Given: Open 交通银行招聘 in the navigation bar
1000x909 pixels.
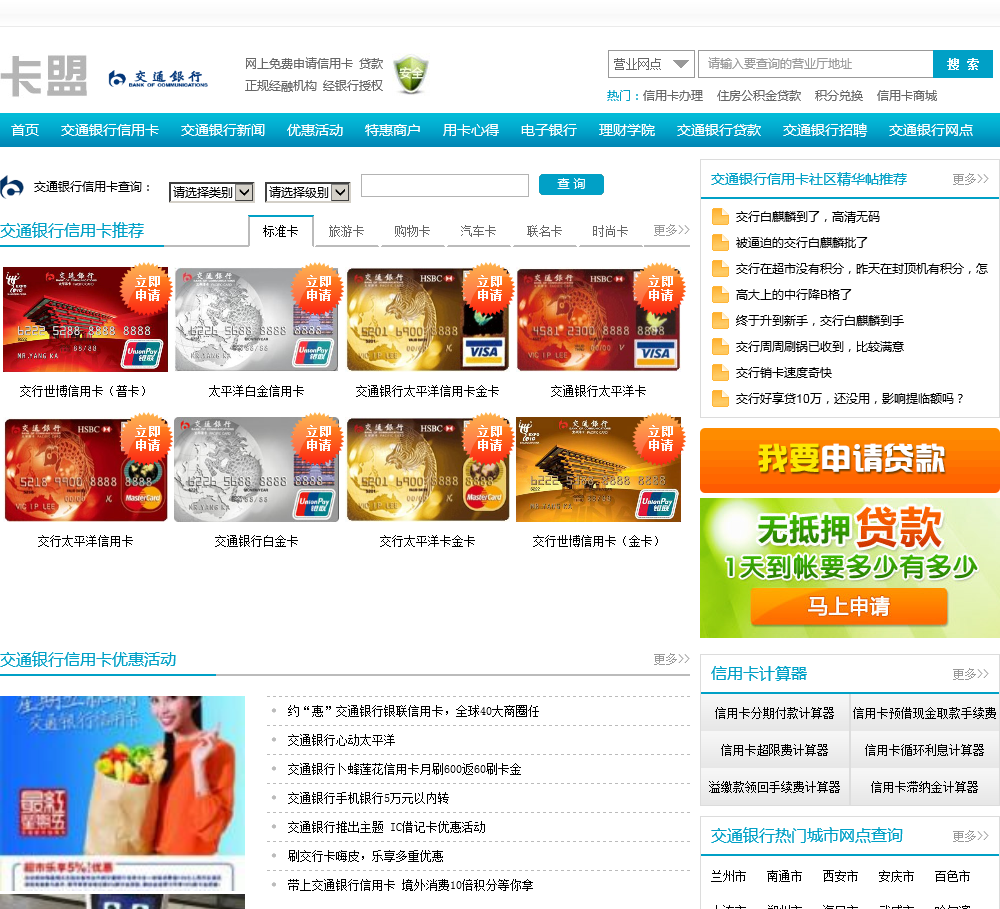Looking at the screenshot, I should (x=825, y=130).
